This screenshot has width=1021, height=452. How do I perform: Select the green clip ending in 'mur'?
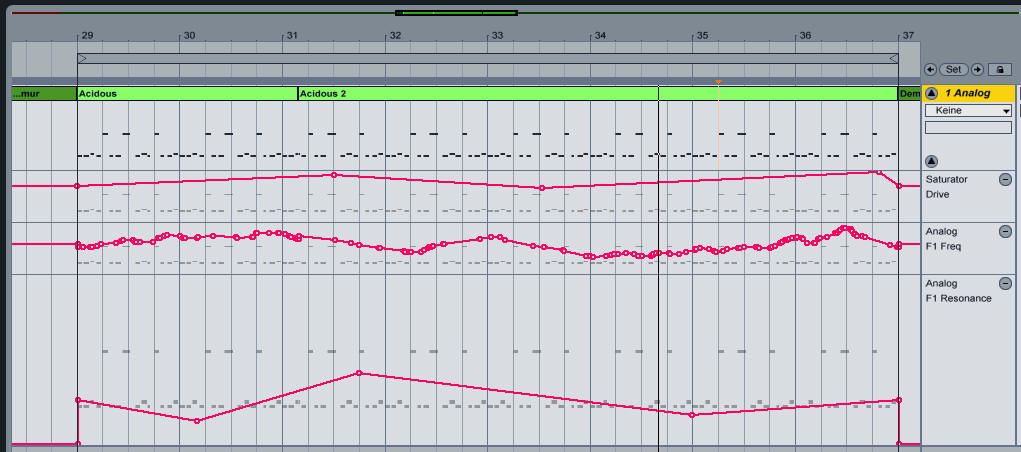click(44, 94)
